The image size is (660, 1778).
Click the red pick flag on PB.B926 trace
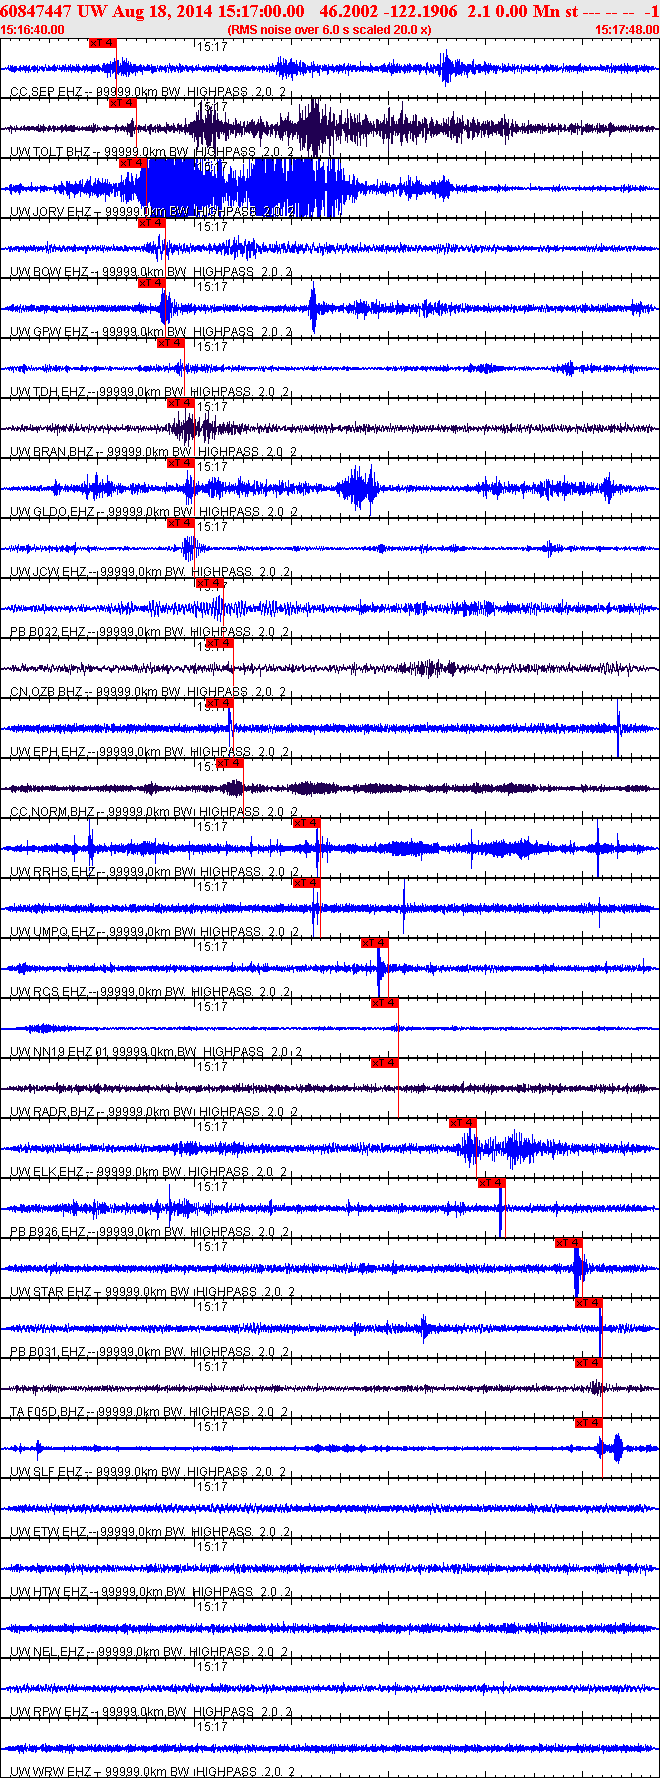coord(491,1183)
